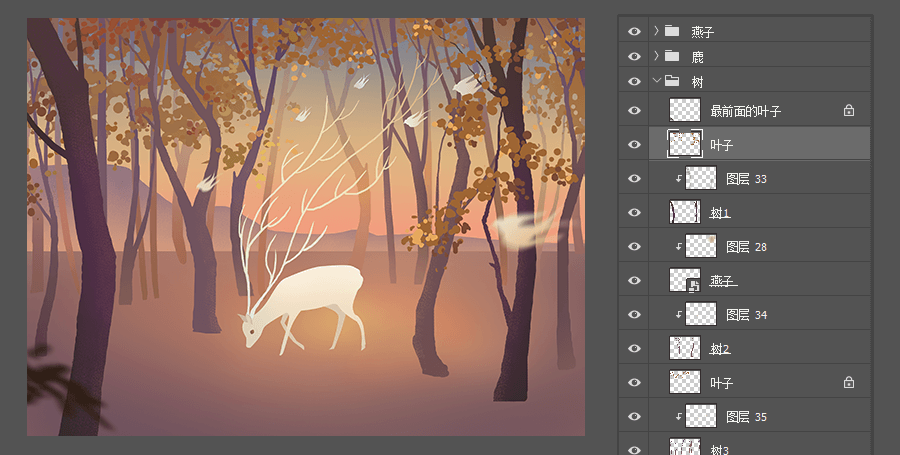900x455 pixels.
Task: Expand the 鹿 group
Action: coord(657,56)
